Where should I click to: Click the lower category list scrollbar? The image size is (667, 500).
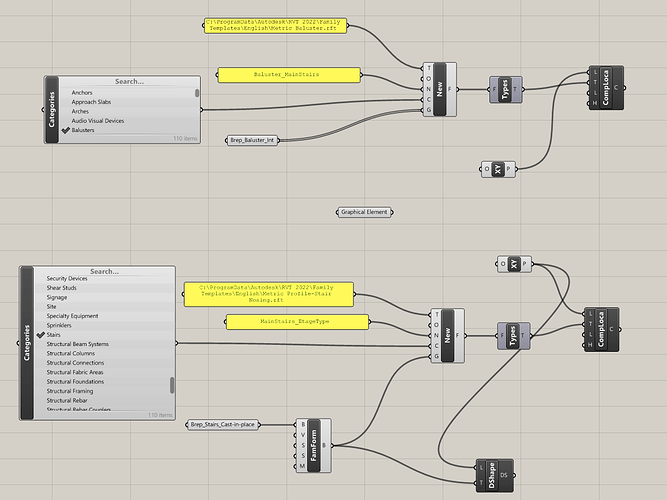coord(172,385)
